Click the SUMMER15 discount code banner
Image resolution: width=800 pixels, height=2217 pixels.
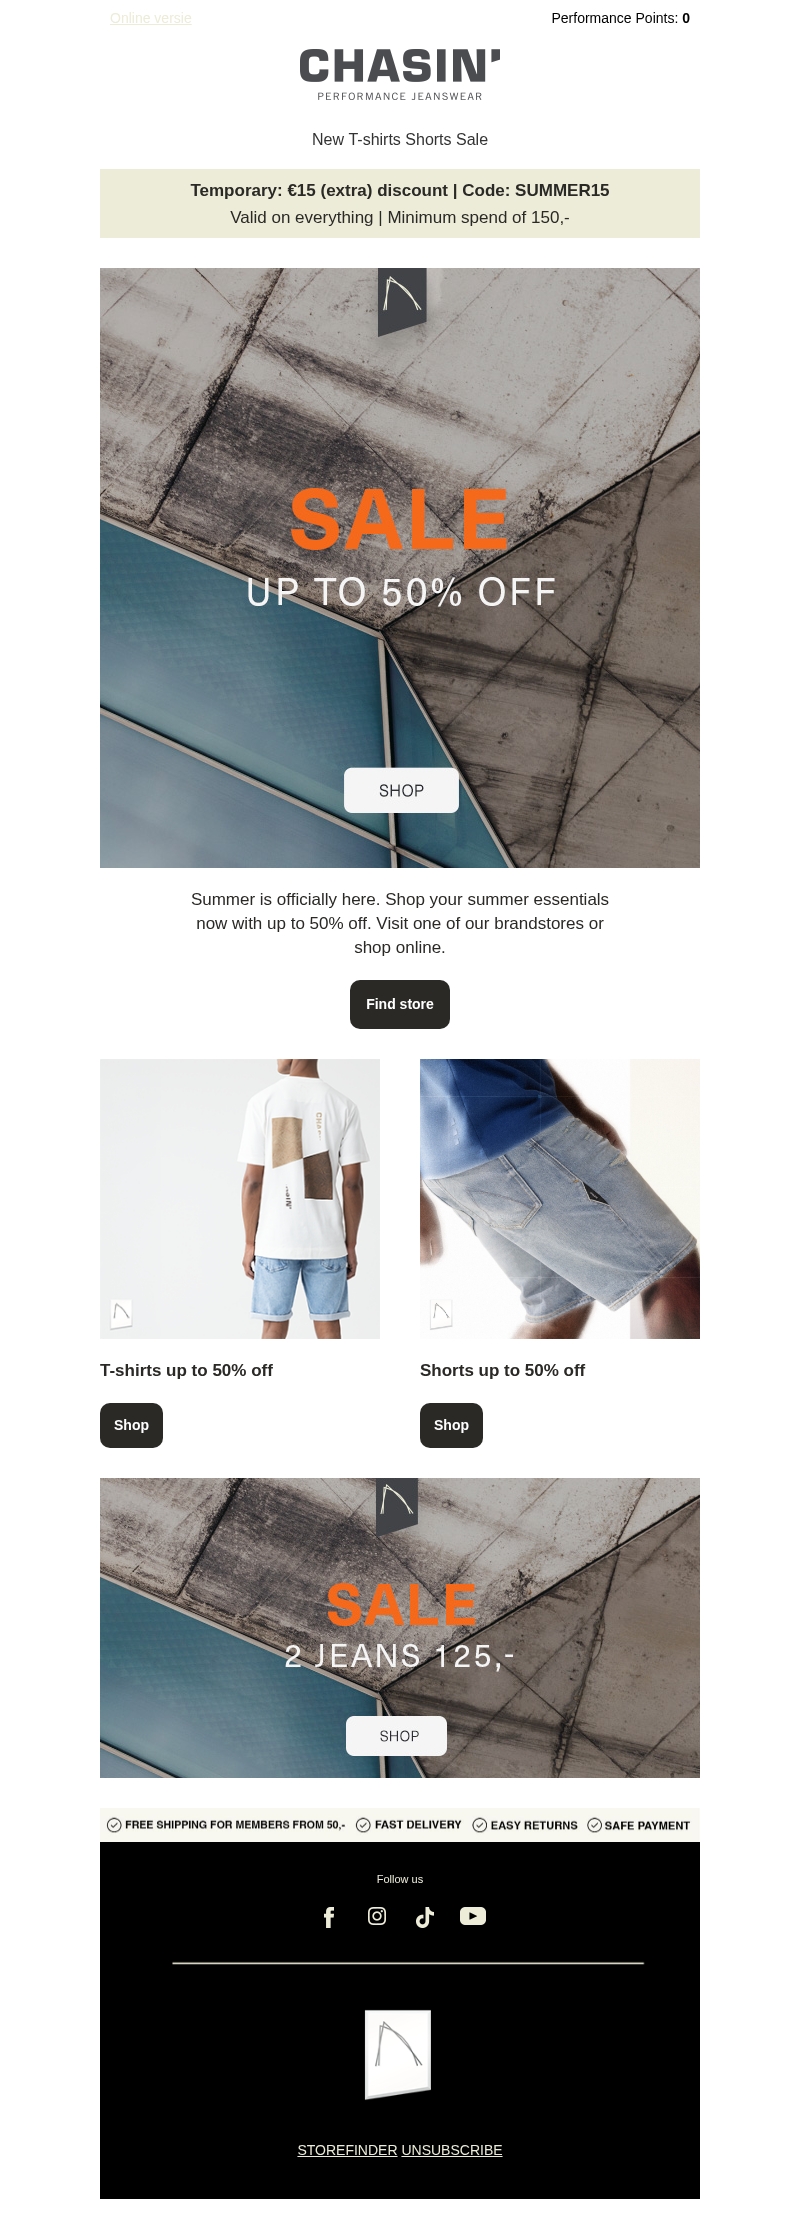400,203
